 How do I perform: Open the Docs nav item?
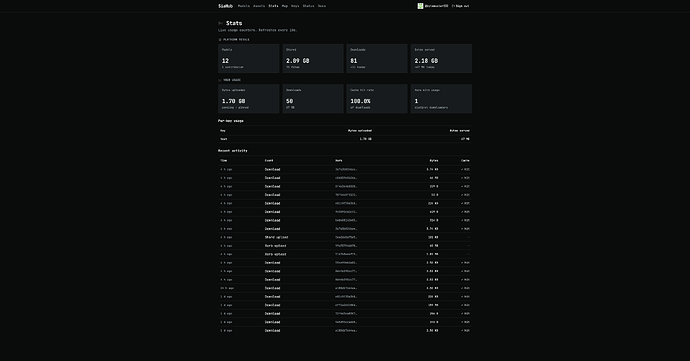coord(322,6)
